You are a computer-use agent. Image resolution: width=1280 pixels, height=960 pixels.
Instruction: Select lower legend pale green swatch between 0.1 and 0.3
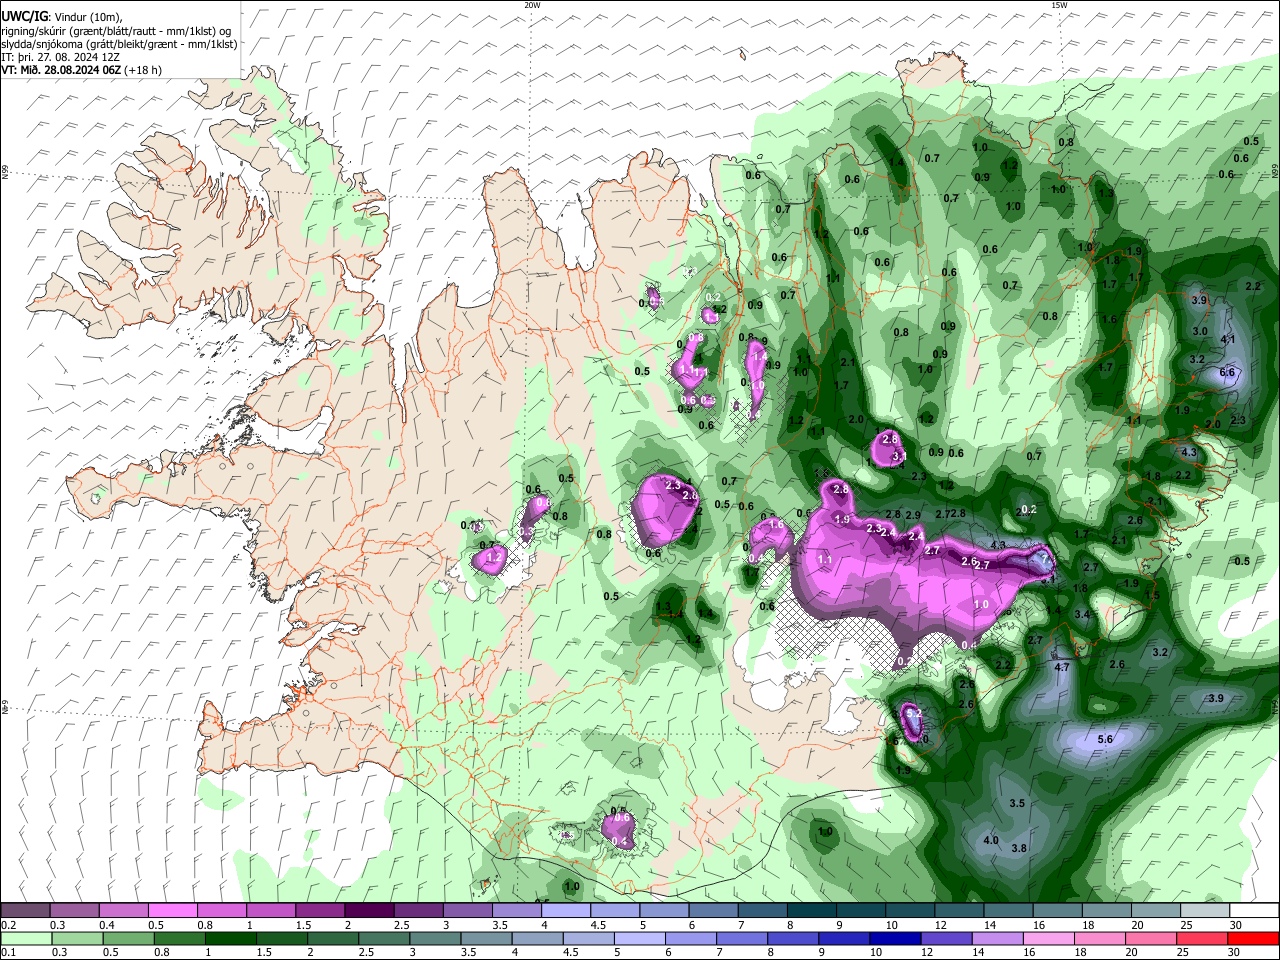click(x=25, y=938)
